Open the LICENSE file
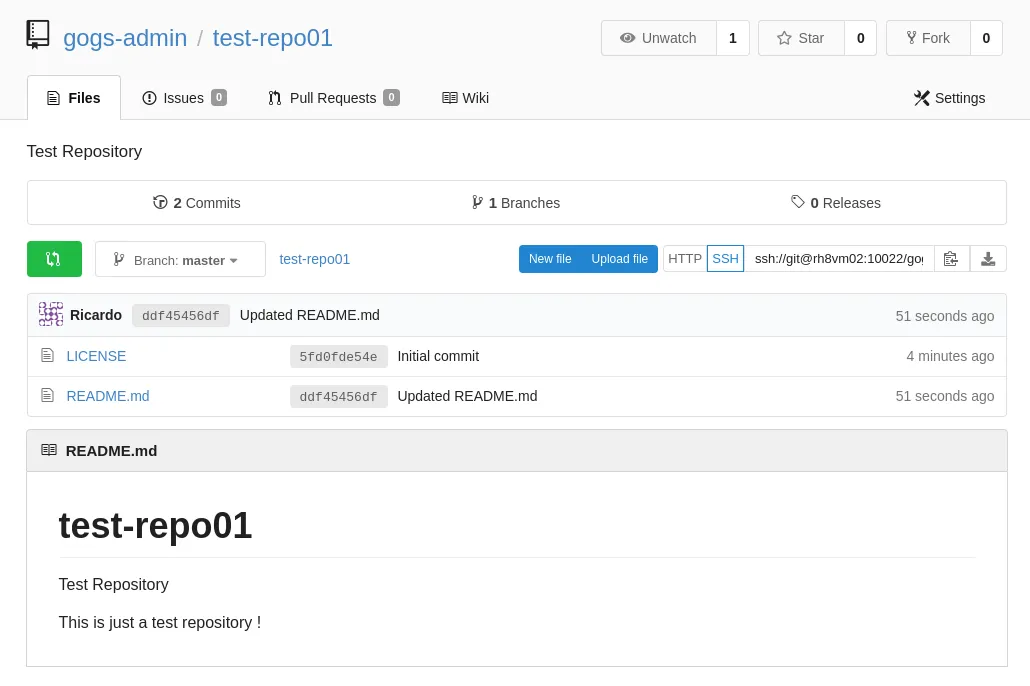Viewport: 1030px width, 686px height. [96, 356]
